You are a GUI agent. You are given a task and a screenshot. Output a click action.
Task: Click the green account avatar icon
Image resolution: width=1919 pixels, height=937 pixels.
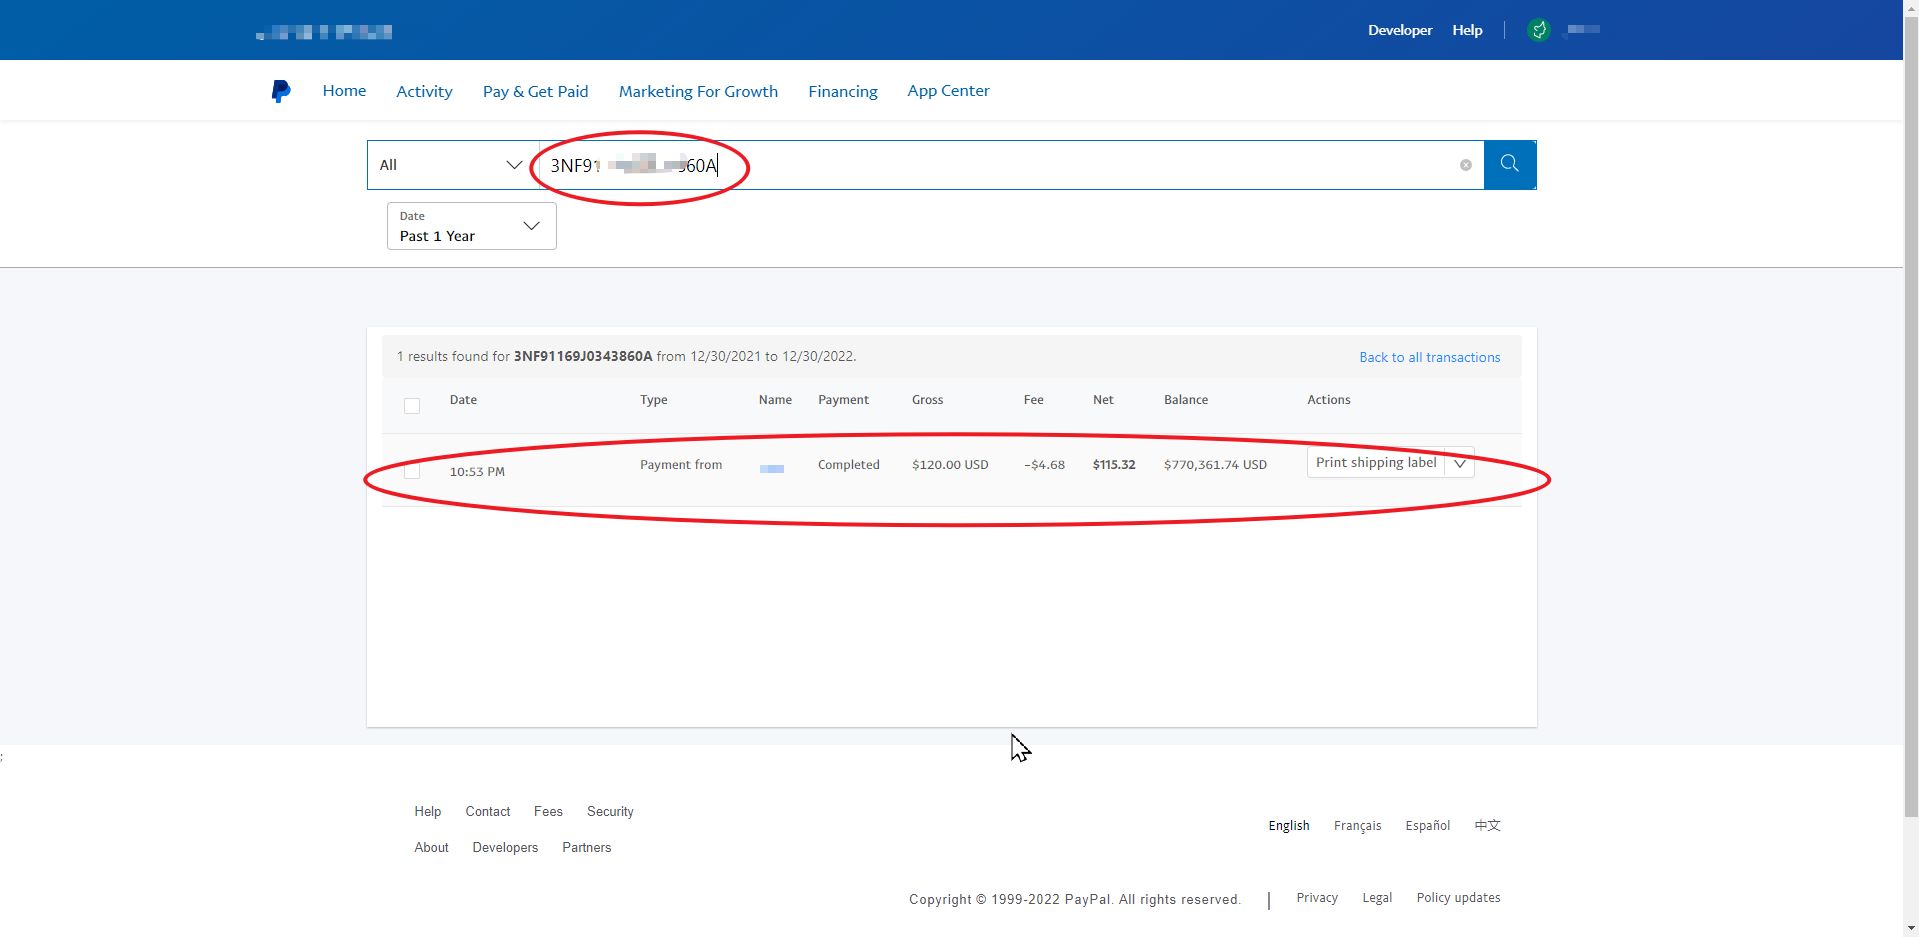click(1539, 30)
